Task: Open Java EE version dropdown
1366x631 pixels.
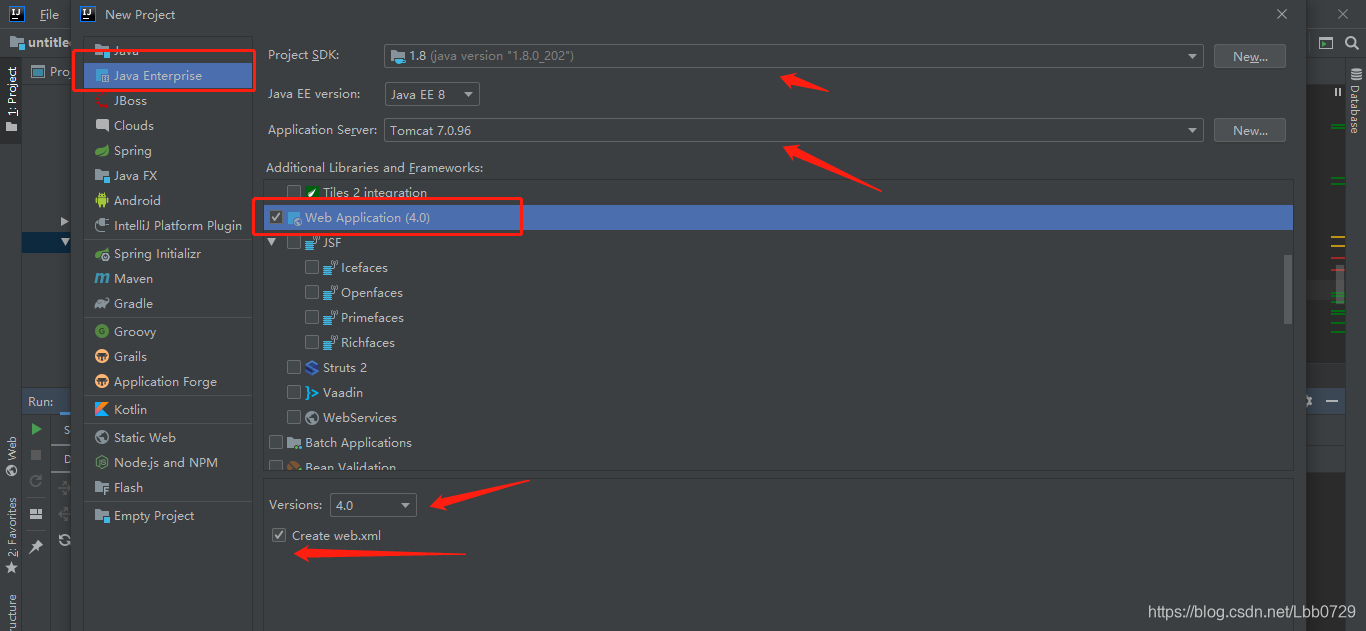Action: (432, 94)
